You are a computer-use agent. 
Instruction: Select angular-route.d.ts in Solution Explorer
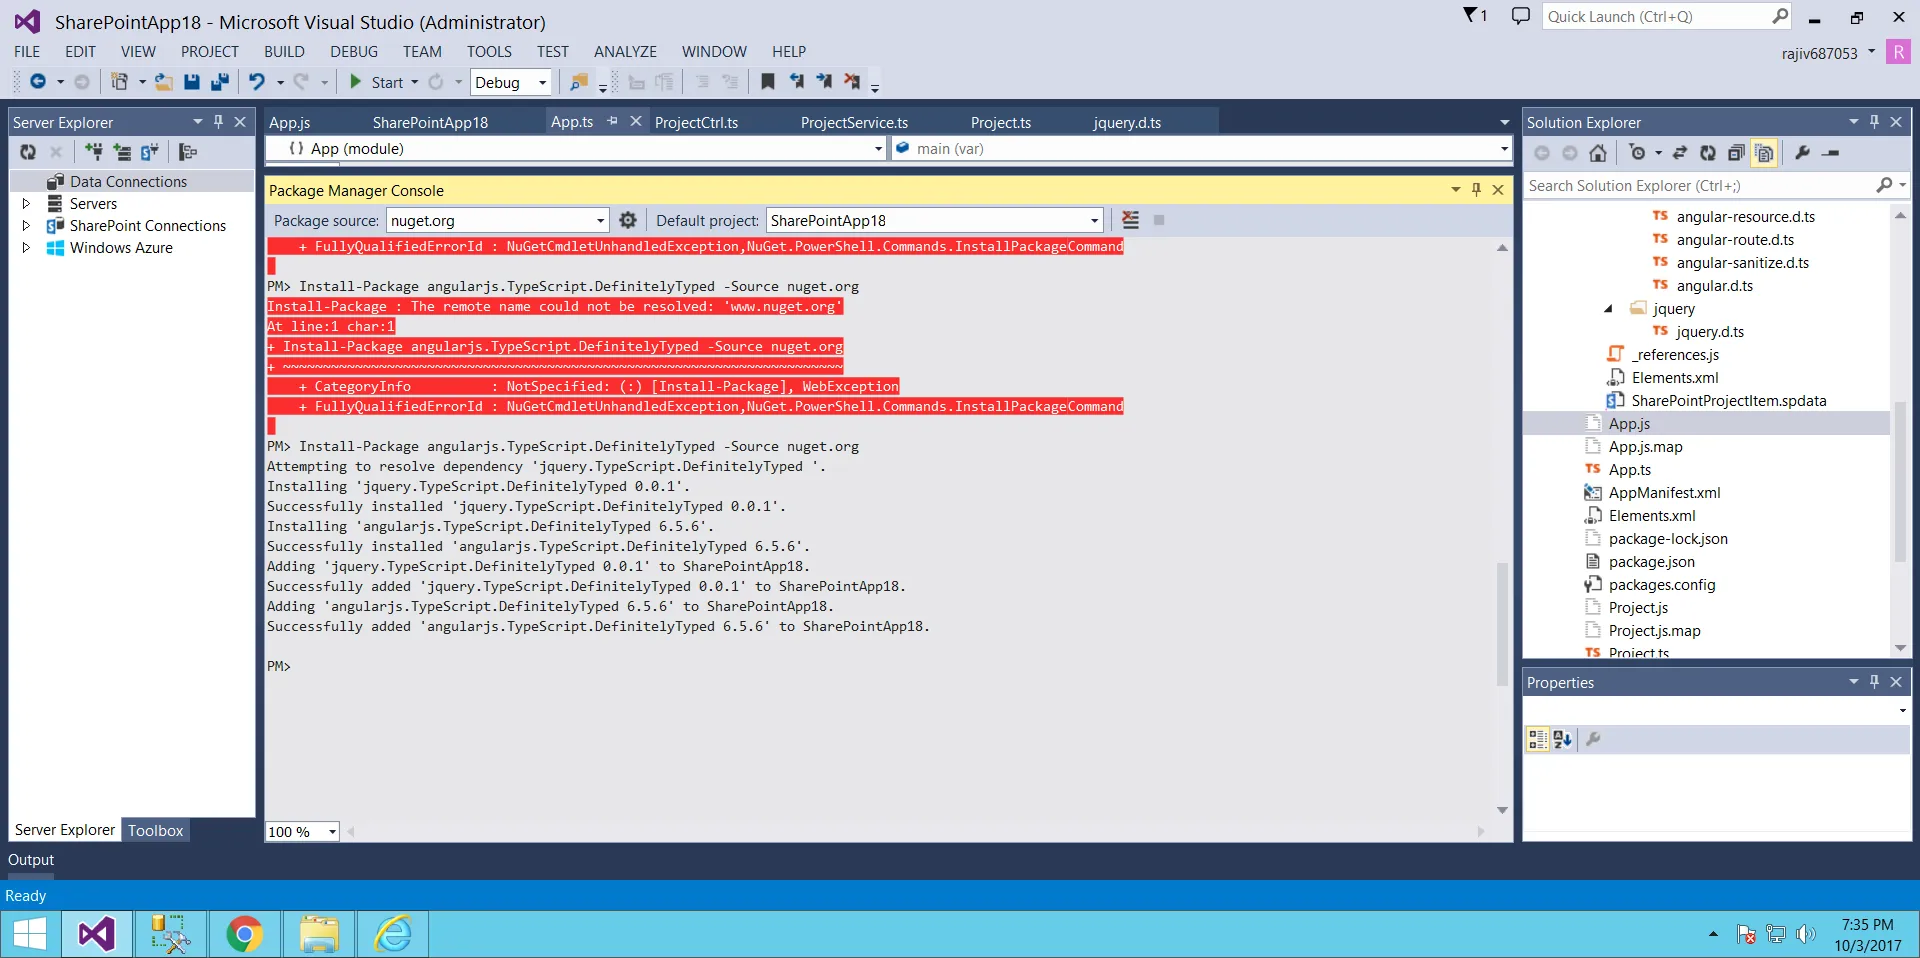click(x=1735, y=240)
